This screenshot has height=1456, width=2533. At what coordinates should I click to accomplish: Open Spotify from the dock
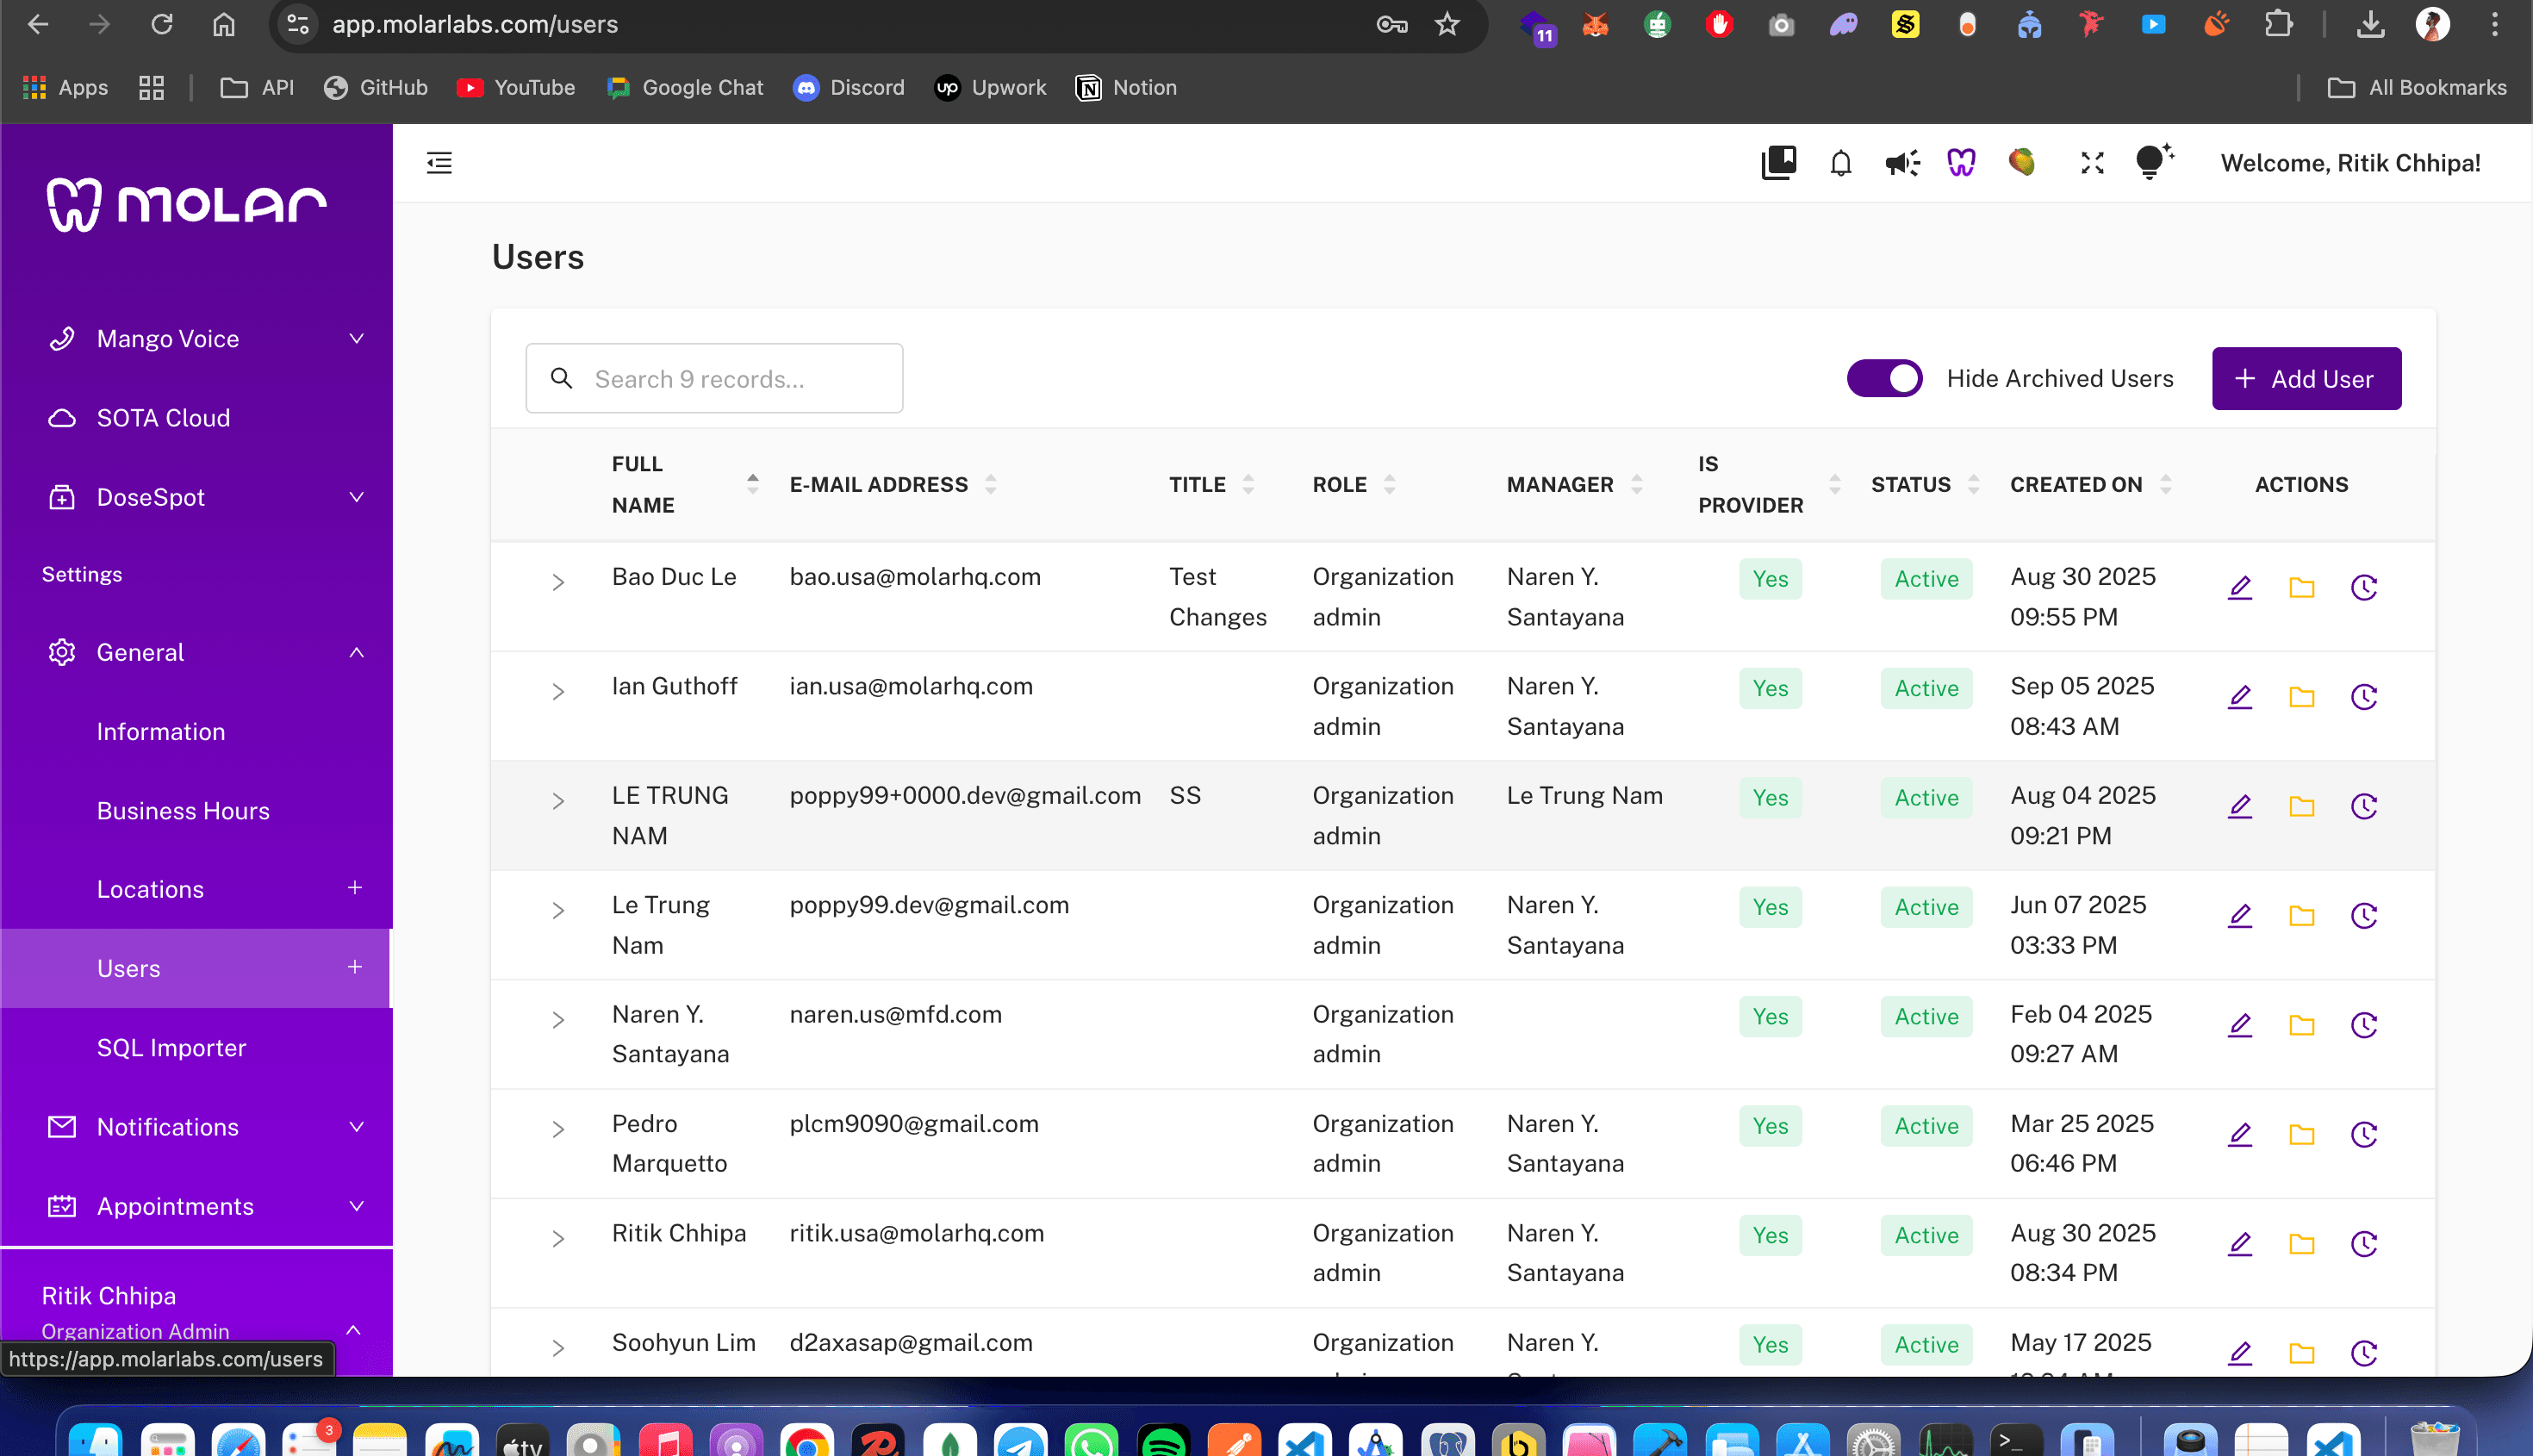tap(1163, 1440)
